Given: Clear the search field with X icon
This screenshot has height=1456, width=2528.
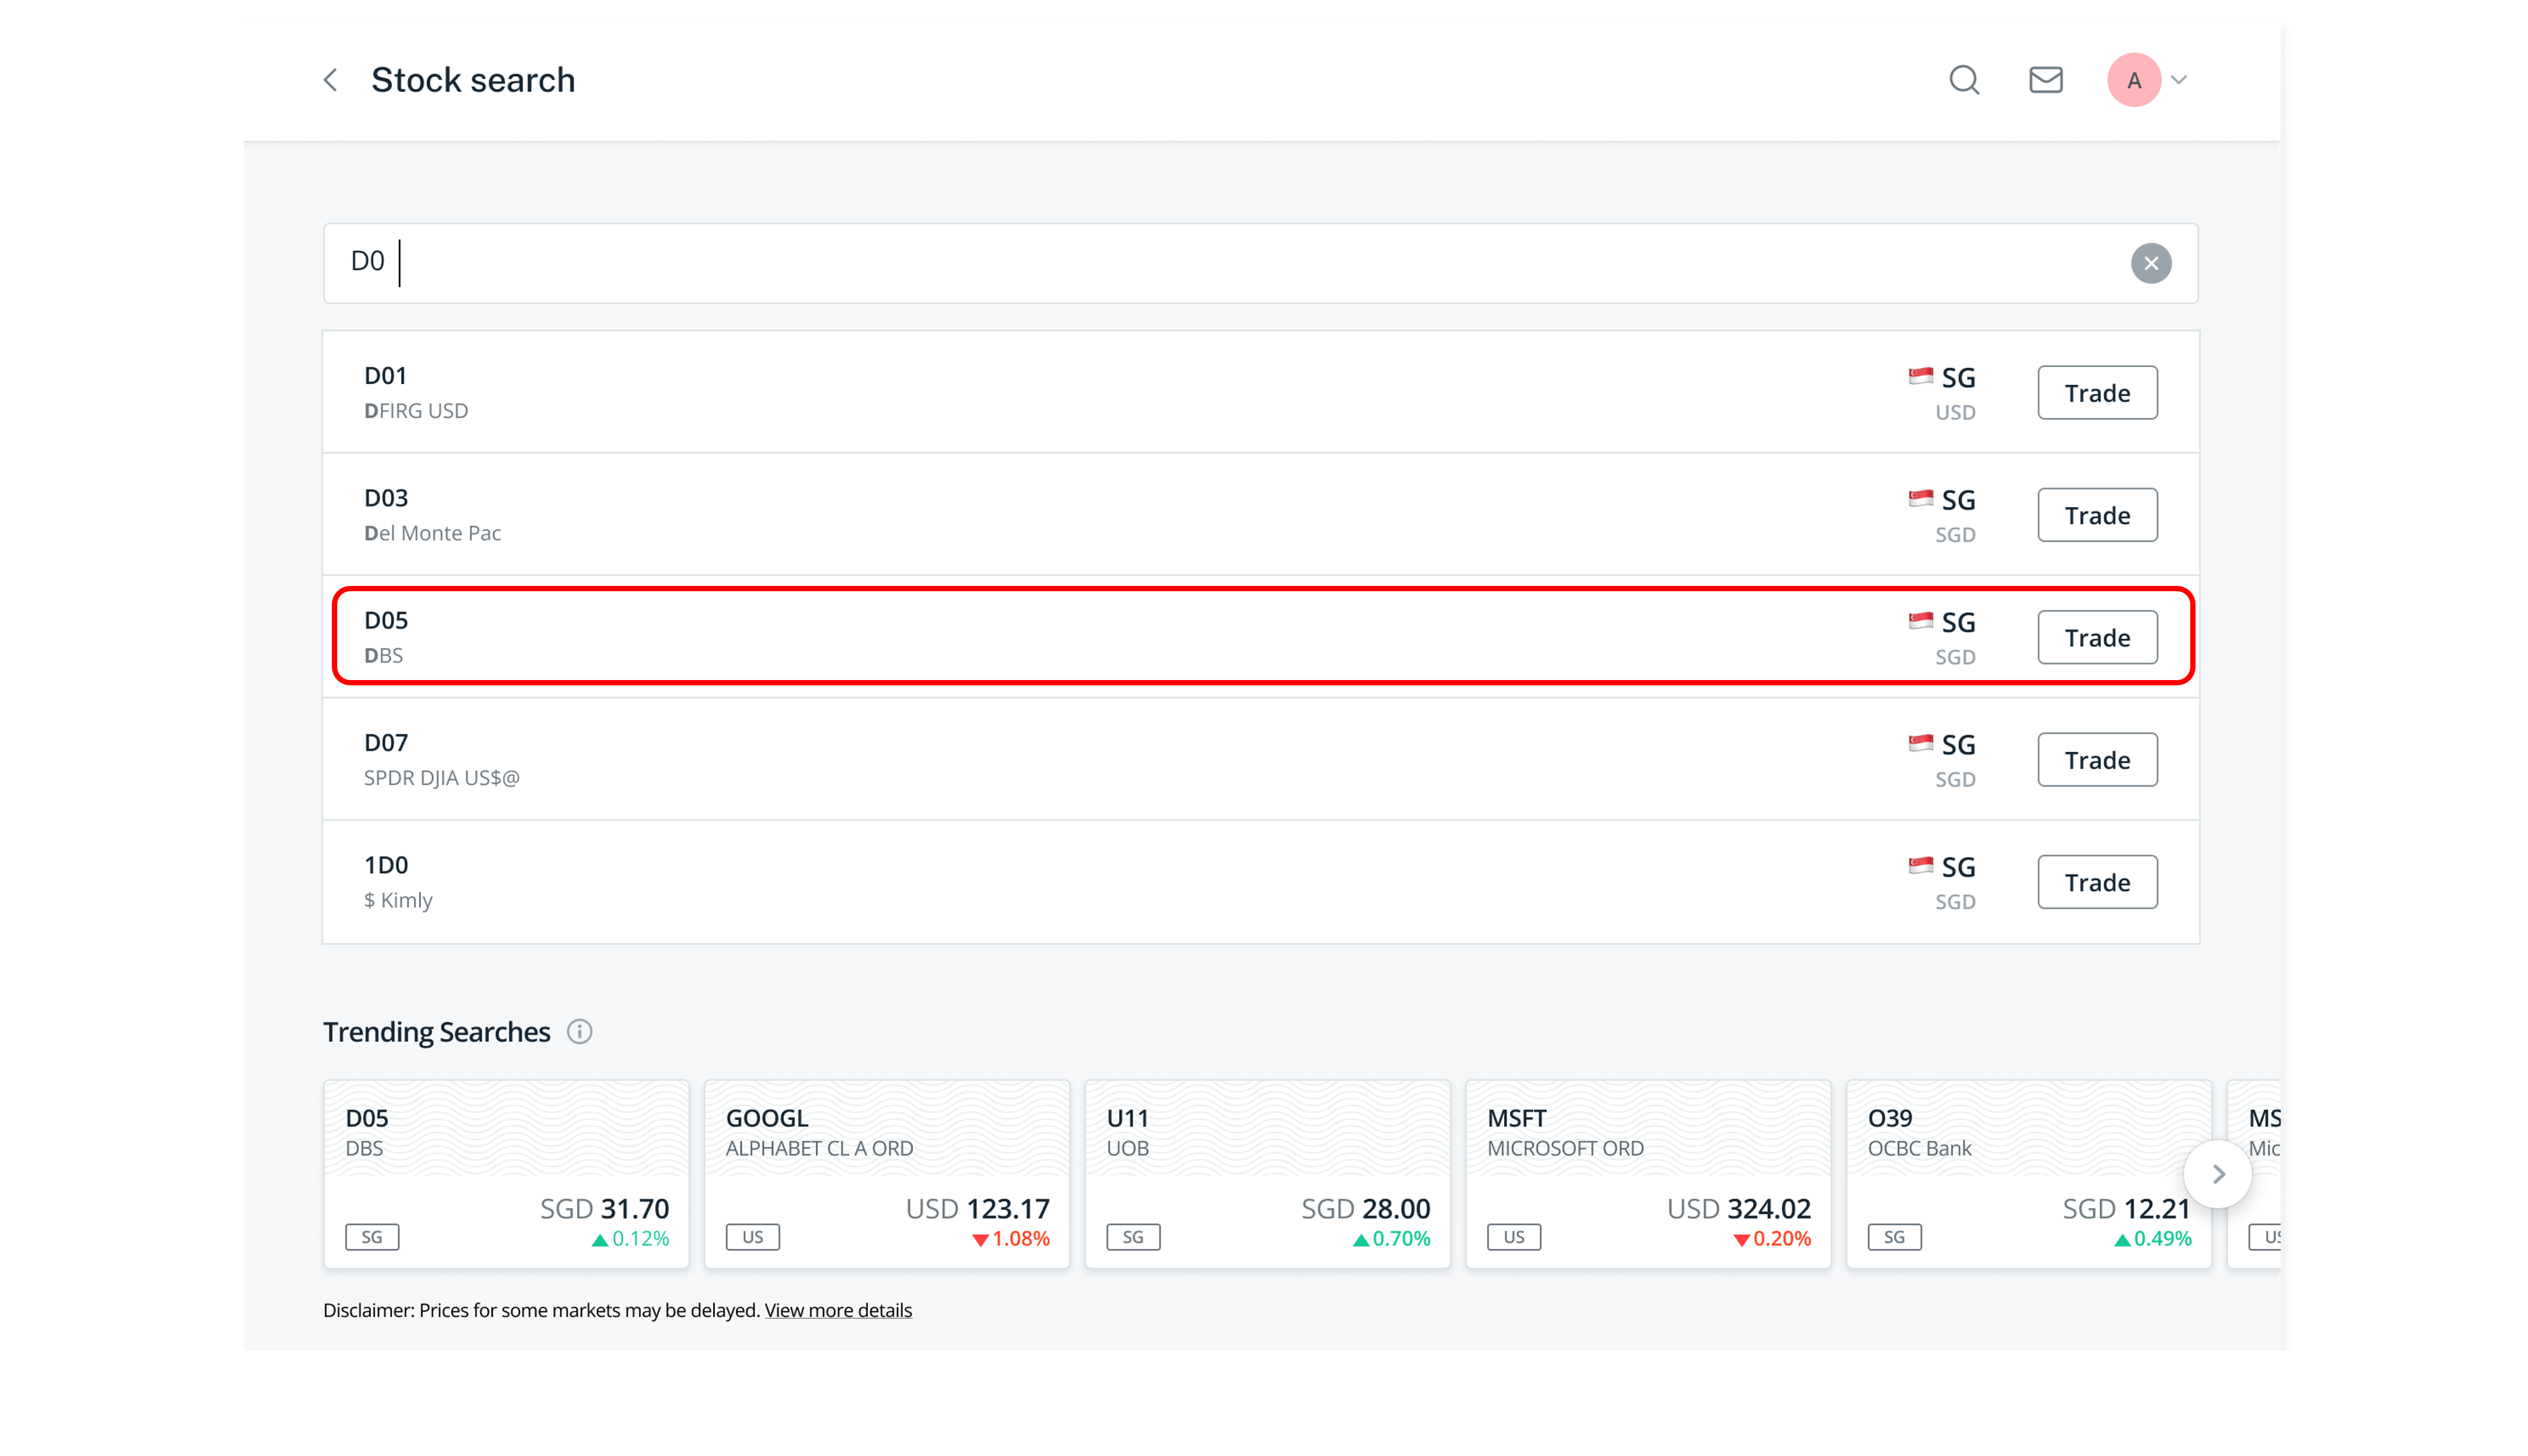Looking at the screenshot, I should pyautogui.click(x=2150, y=263).
